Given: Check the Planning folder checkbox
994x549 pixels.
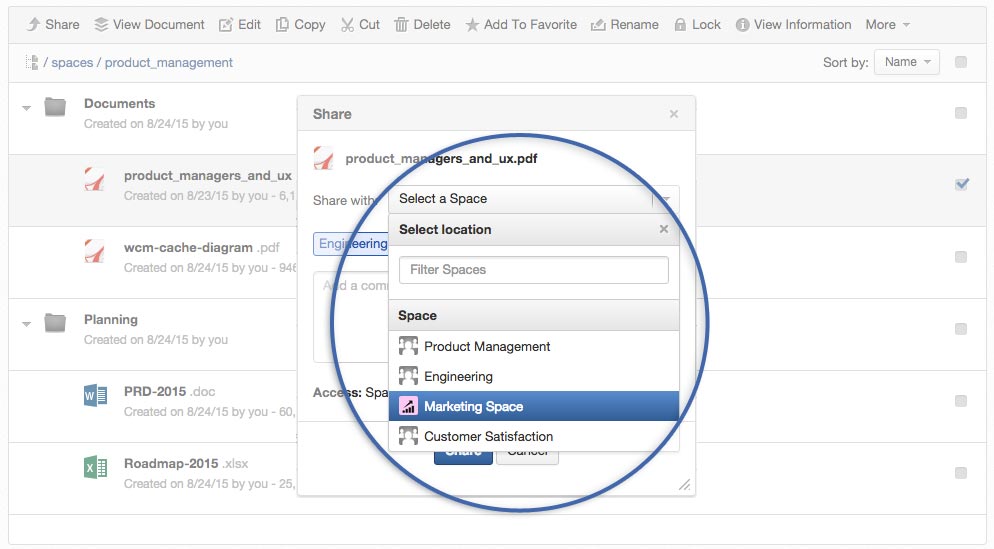Looking at the screenshot, I should coord(961,329).
